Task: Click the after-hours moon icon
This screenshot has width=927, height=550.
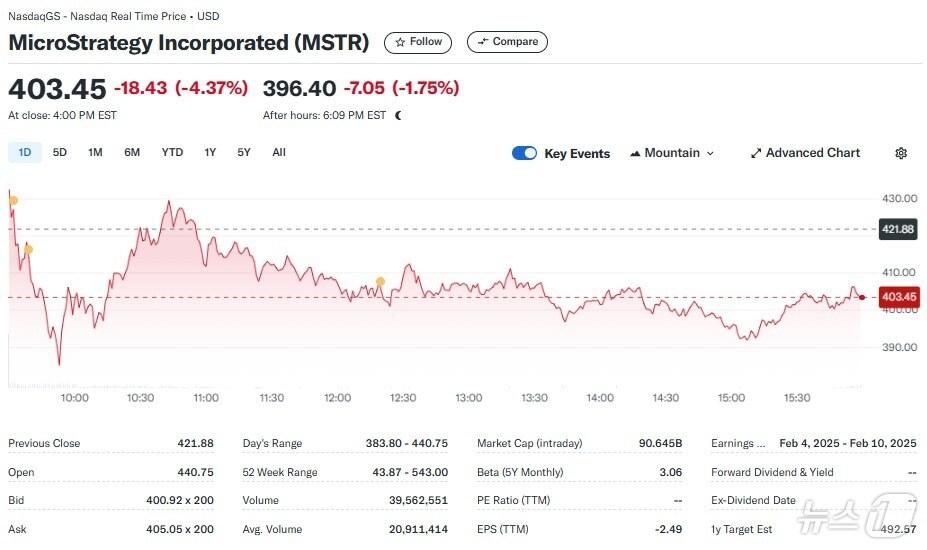Action: (398, 115)
